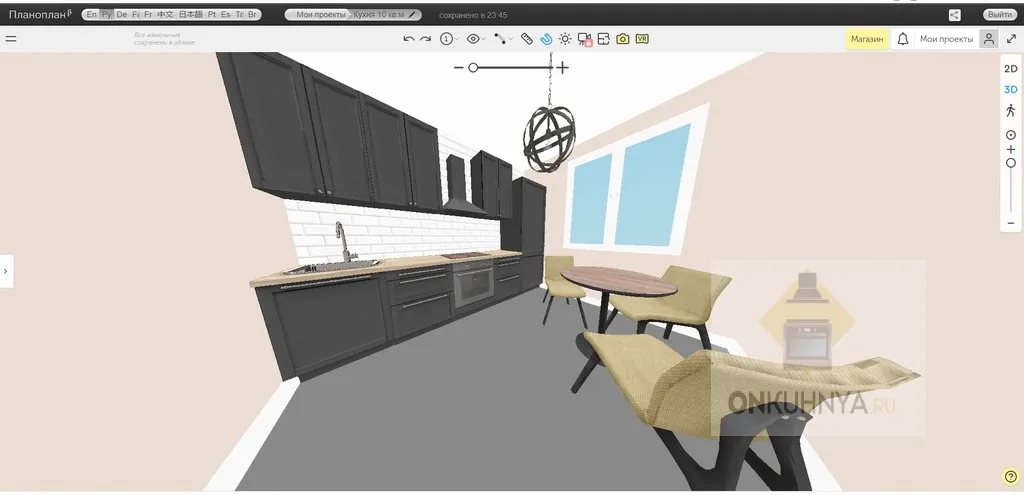Image resolution: width=1024 pixels, height=495 pixels.
Task: Edit project name with pencil icon
Action: (412, 14)
